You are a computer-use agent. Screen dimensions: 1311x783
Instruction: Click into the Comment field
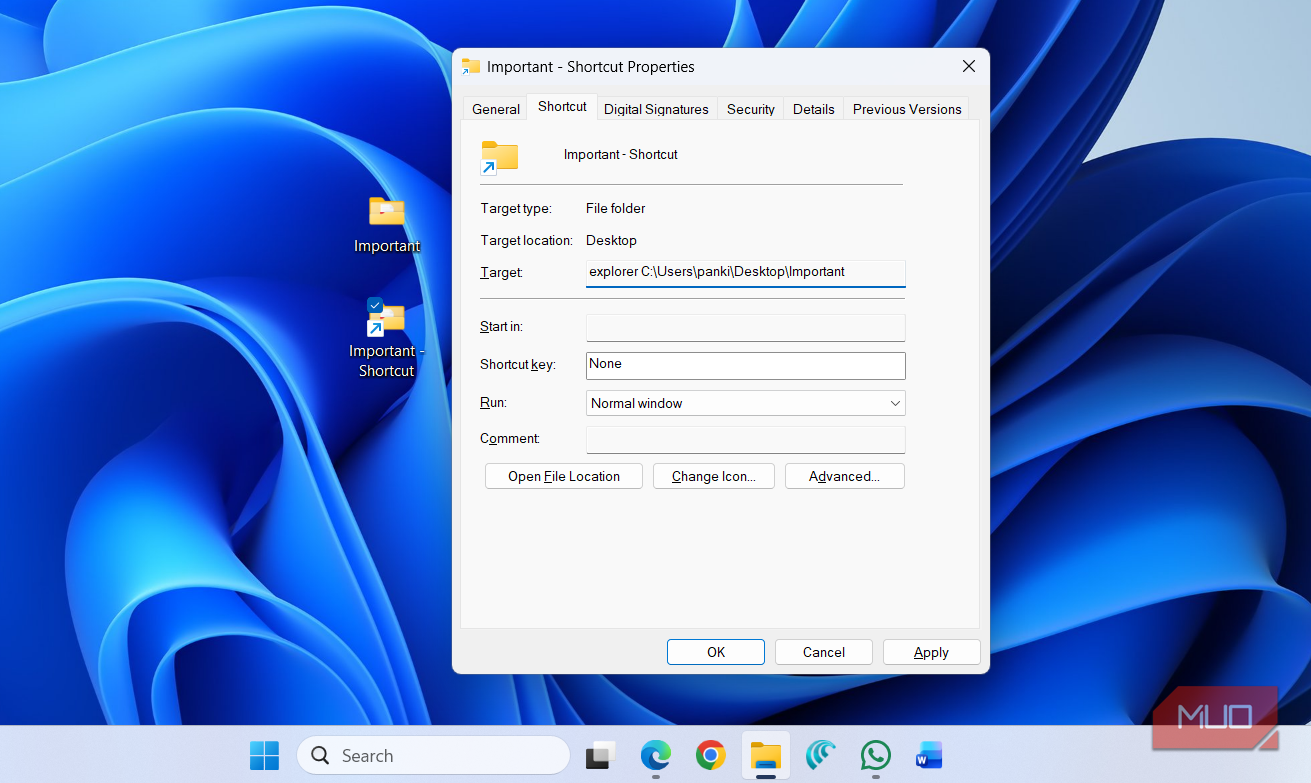click(745, 439)
